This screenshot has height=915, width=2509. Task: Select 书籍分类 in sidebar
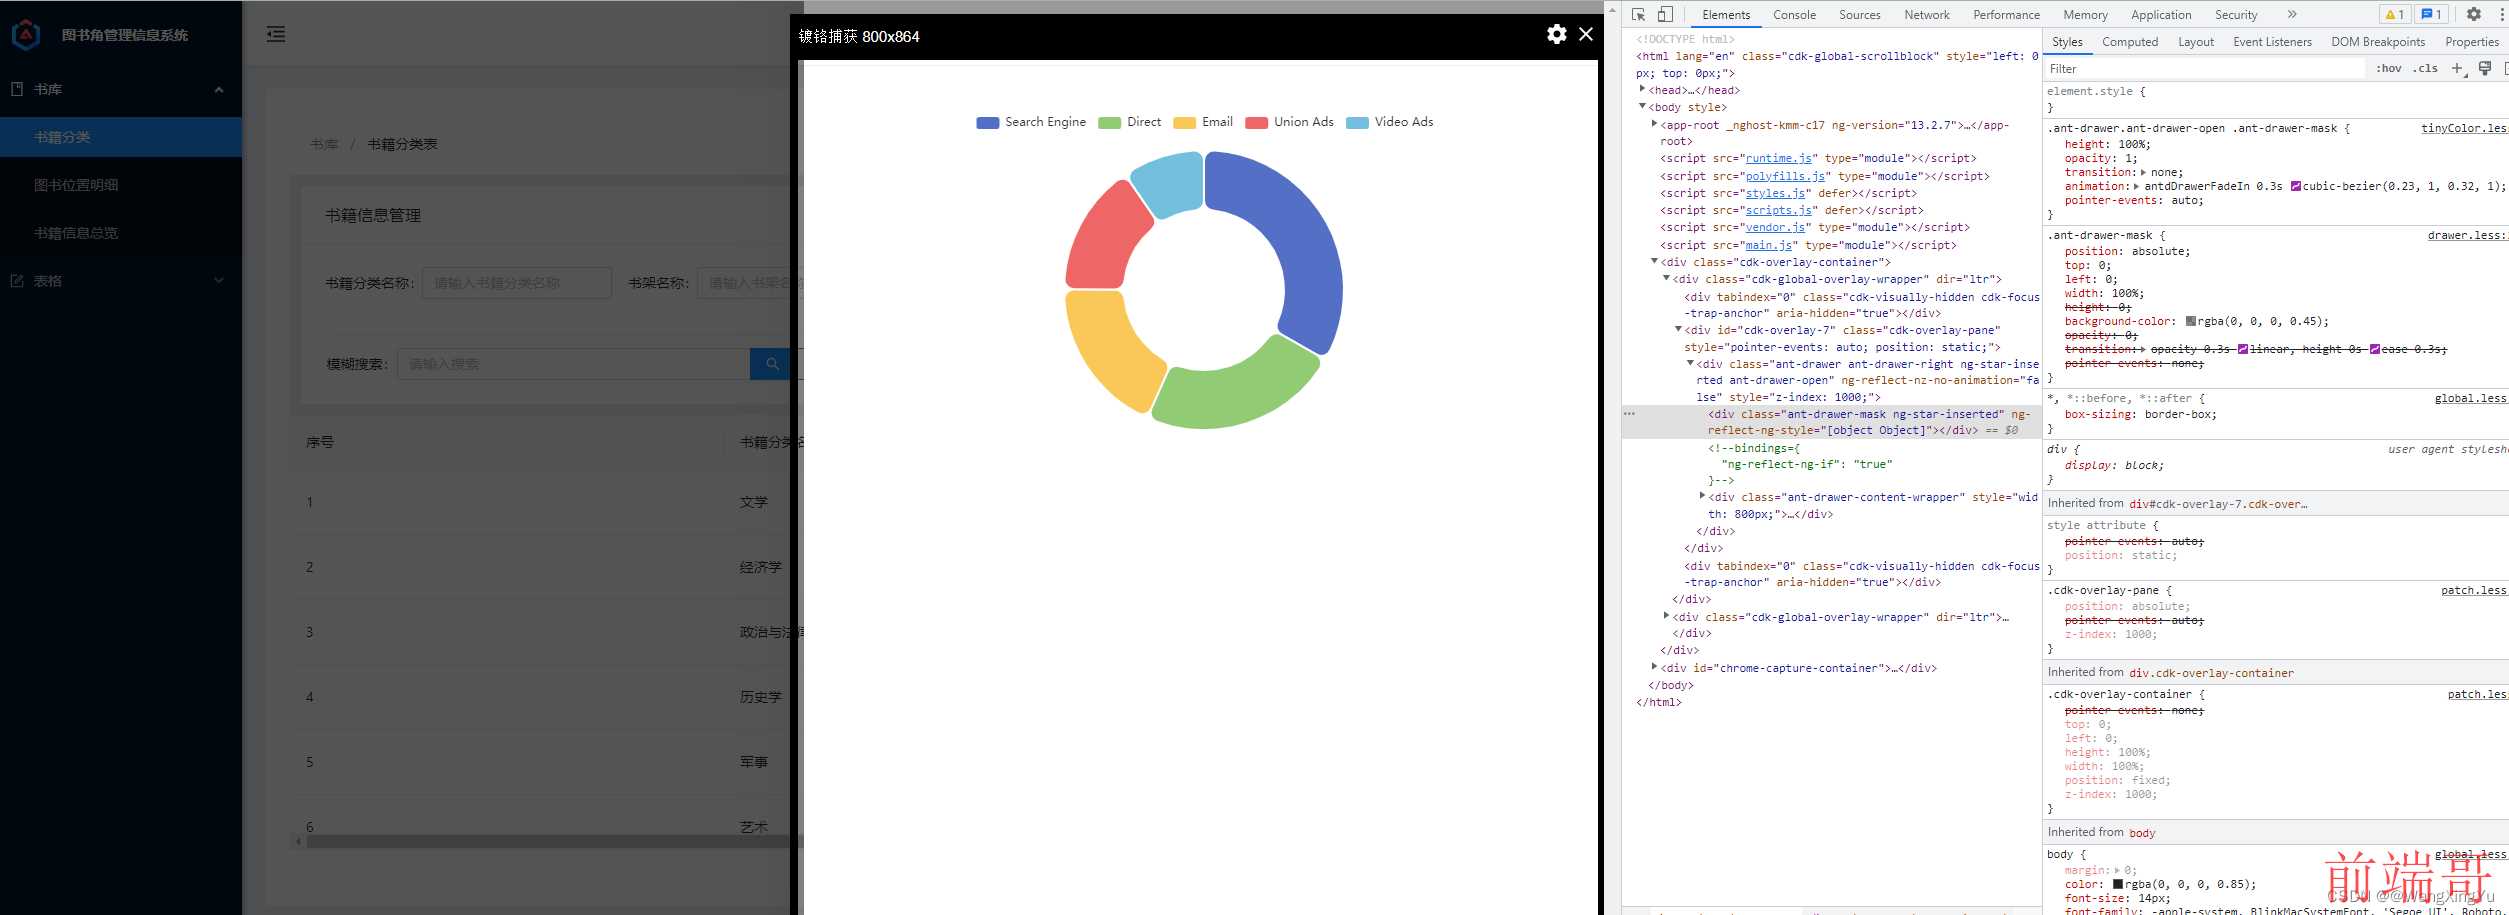121,137
